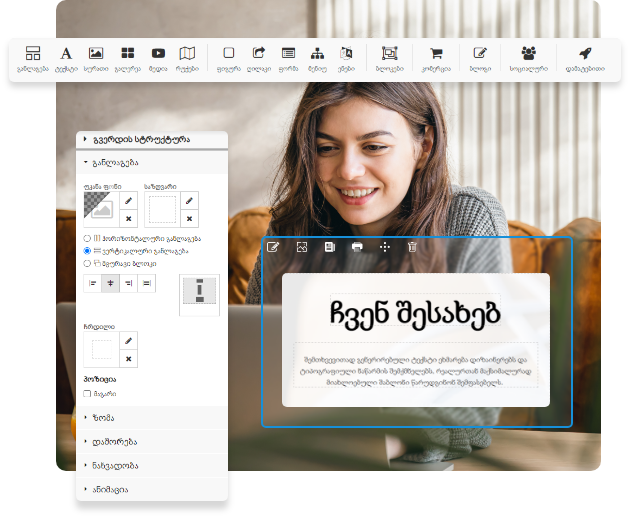This screenshot has width=630, height=518.
Task: Open the gallery grid tool in toolbar
Action: click(x=128, y=54)
